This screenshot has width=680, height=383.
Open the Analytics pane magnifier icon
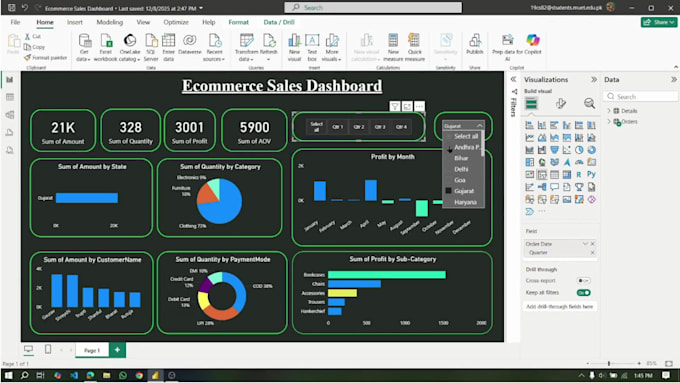pyautogui.click(x=589, y=103)
